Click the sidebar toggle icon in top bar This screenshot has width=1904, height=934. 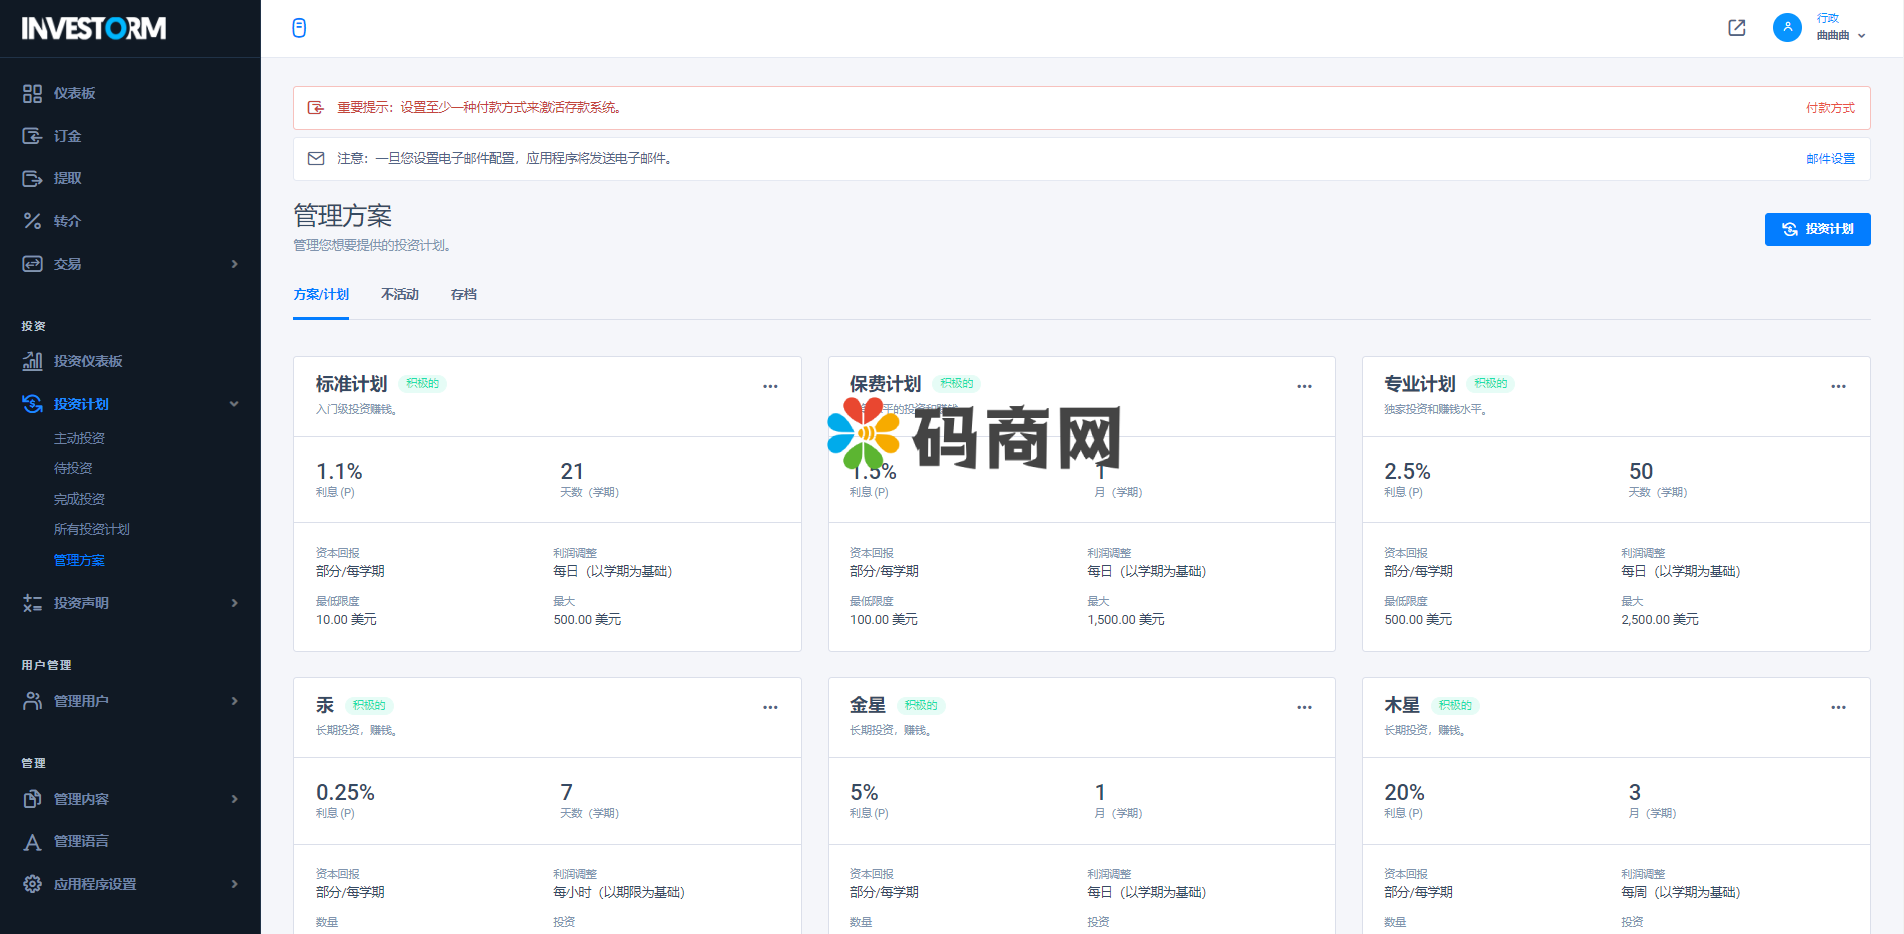click(x=299, y=28)
